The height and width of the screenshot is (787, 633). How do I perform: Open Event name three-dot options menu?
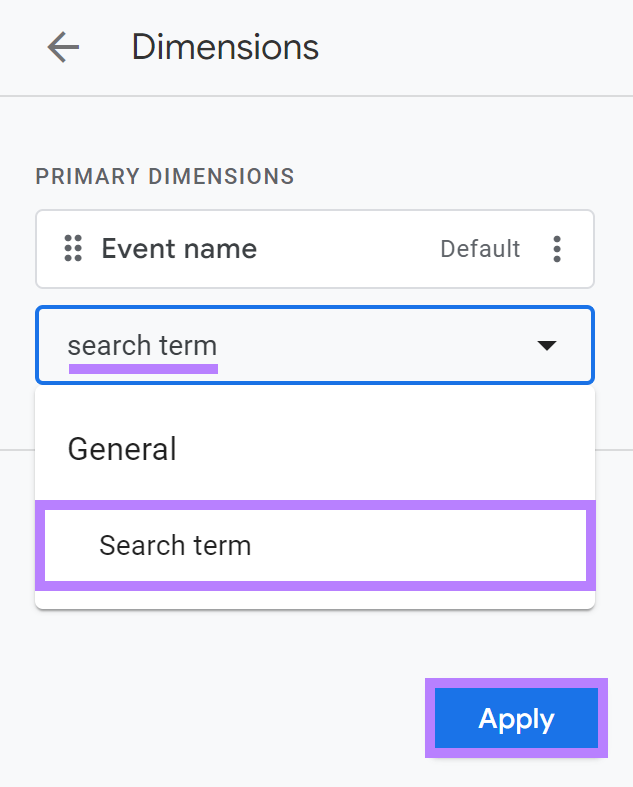557,248
